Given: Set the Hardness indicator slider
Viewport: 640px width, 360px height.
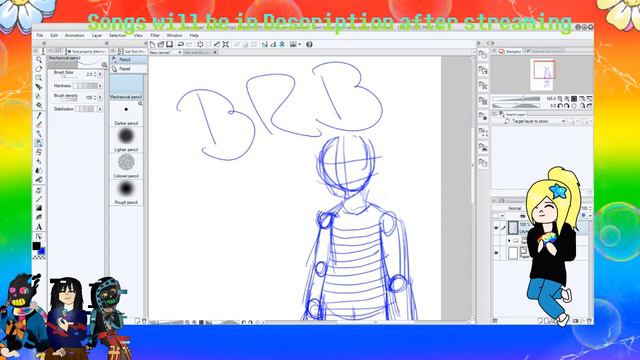Looking at the screenshot, I should click(x=85, y=86).
